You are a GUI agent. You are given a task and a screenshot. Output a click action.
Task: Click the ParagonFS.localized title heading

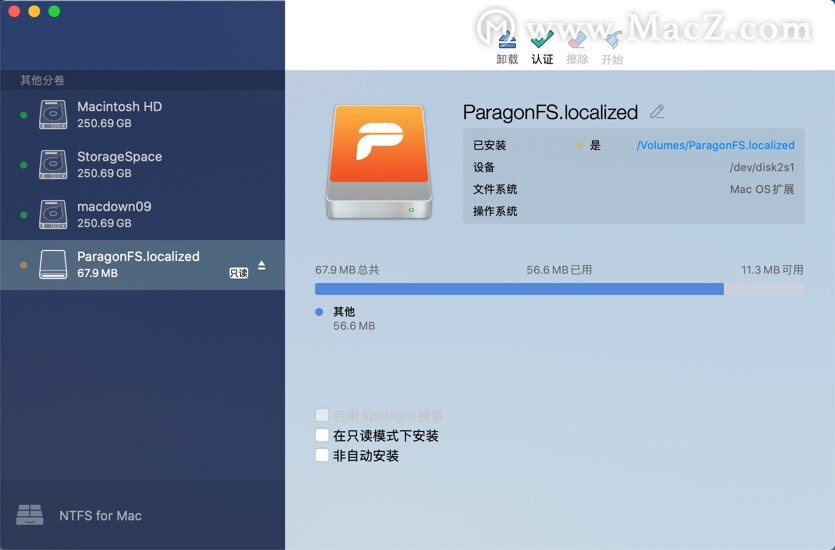pyautogui.click(x=550, y=112)
